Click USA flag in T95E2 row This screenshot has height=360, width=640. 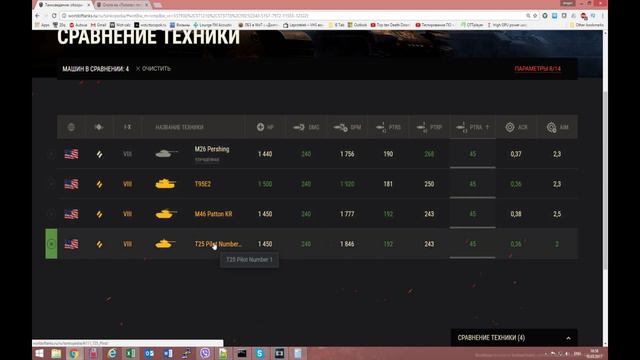tap(71, 184)
